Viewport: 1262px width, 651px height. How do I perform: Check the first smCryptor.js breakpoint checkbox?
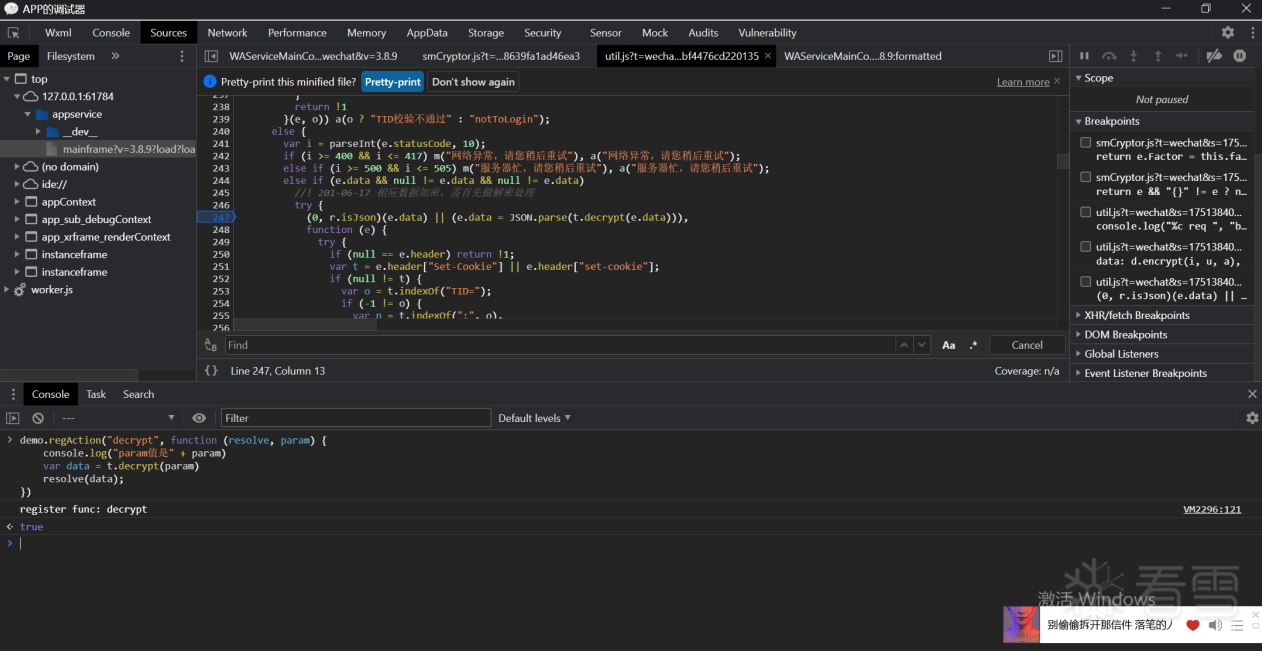1085,143
